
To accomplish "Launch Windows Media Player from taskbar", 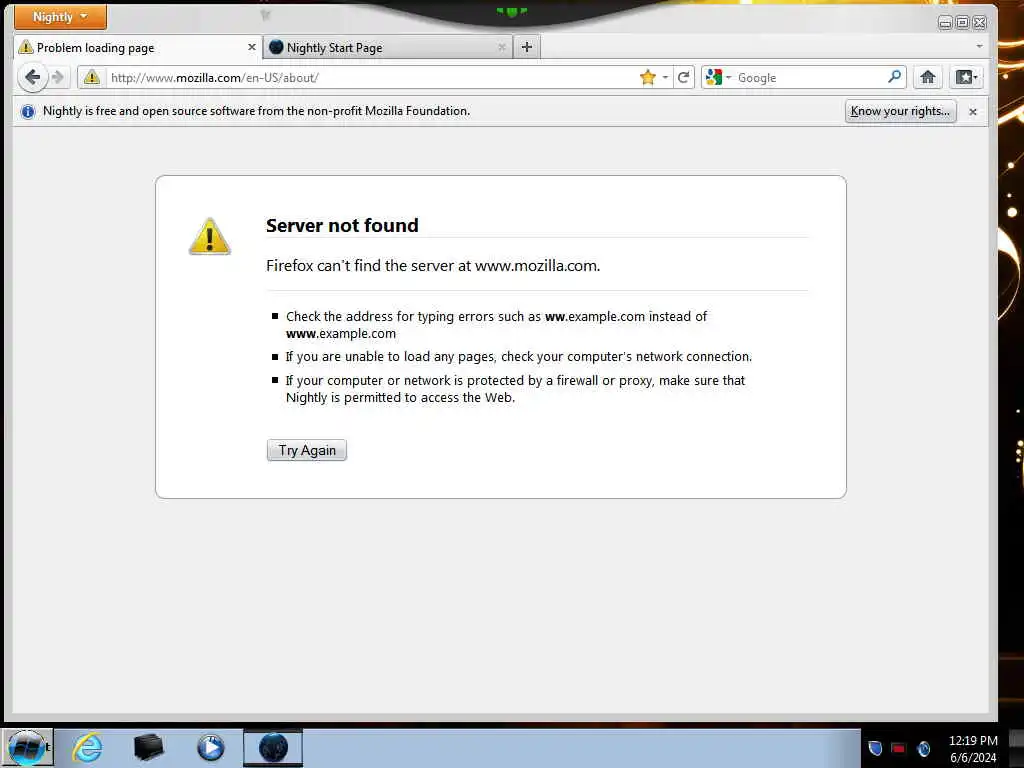I will click(x=210, y=748).
